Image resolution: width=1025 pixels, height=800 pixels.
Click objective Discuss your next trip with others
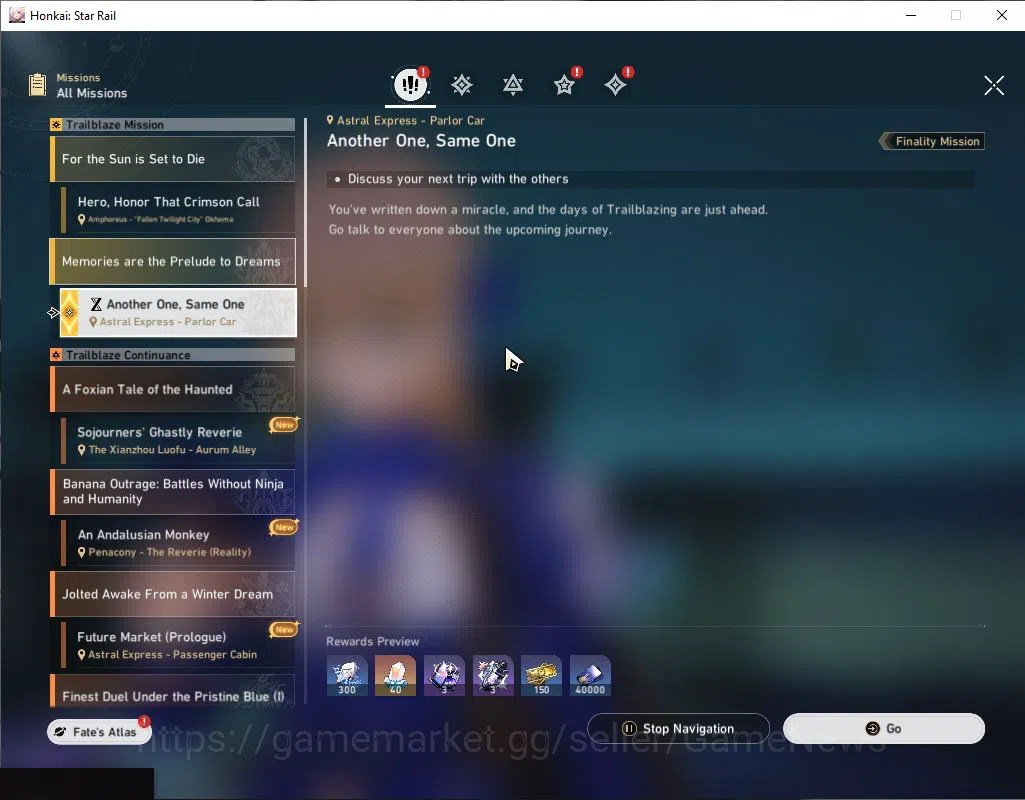(650, 179)
